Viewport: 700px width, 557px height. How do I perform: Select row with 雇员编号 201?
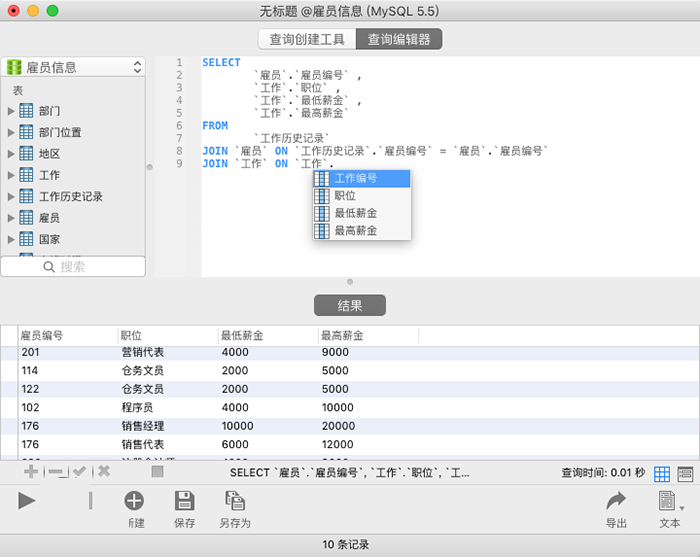click(x=350, y=352)
